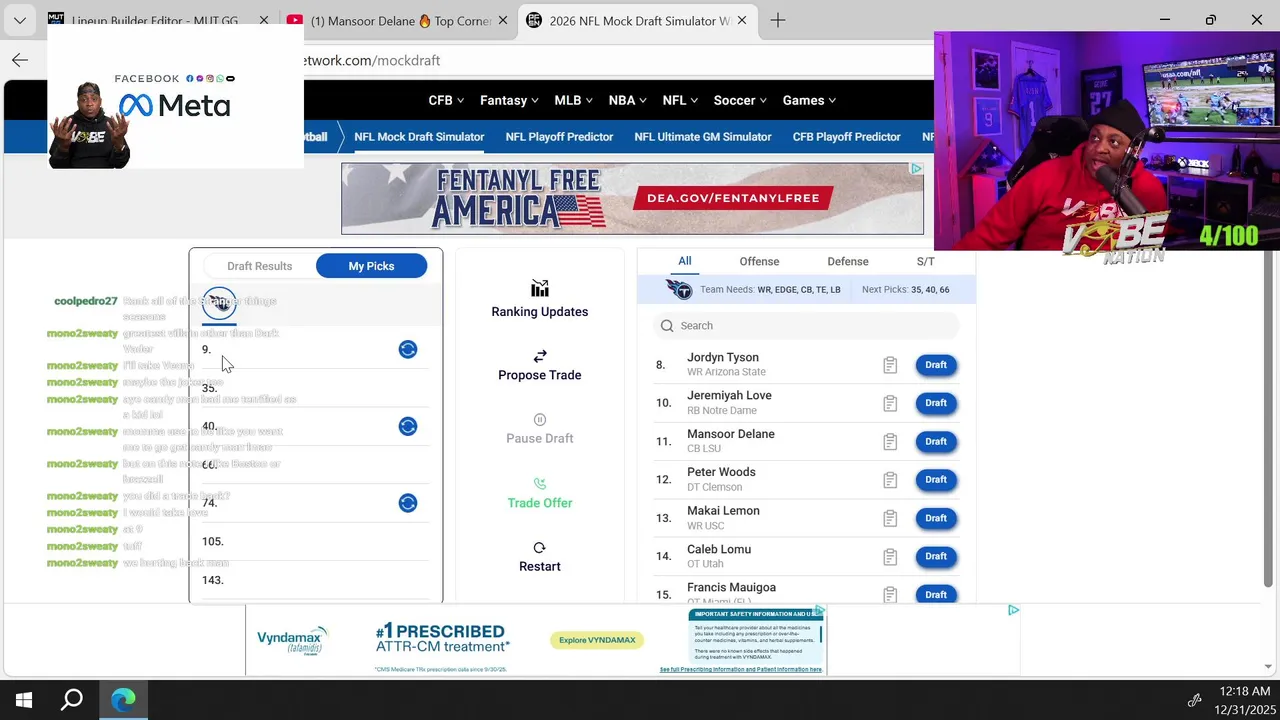
Task: Click the green Trade Offer phone icon
Action: 540,484
